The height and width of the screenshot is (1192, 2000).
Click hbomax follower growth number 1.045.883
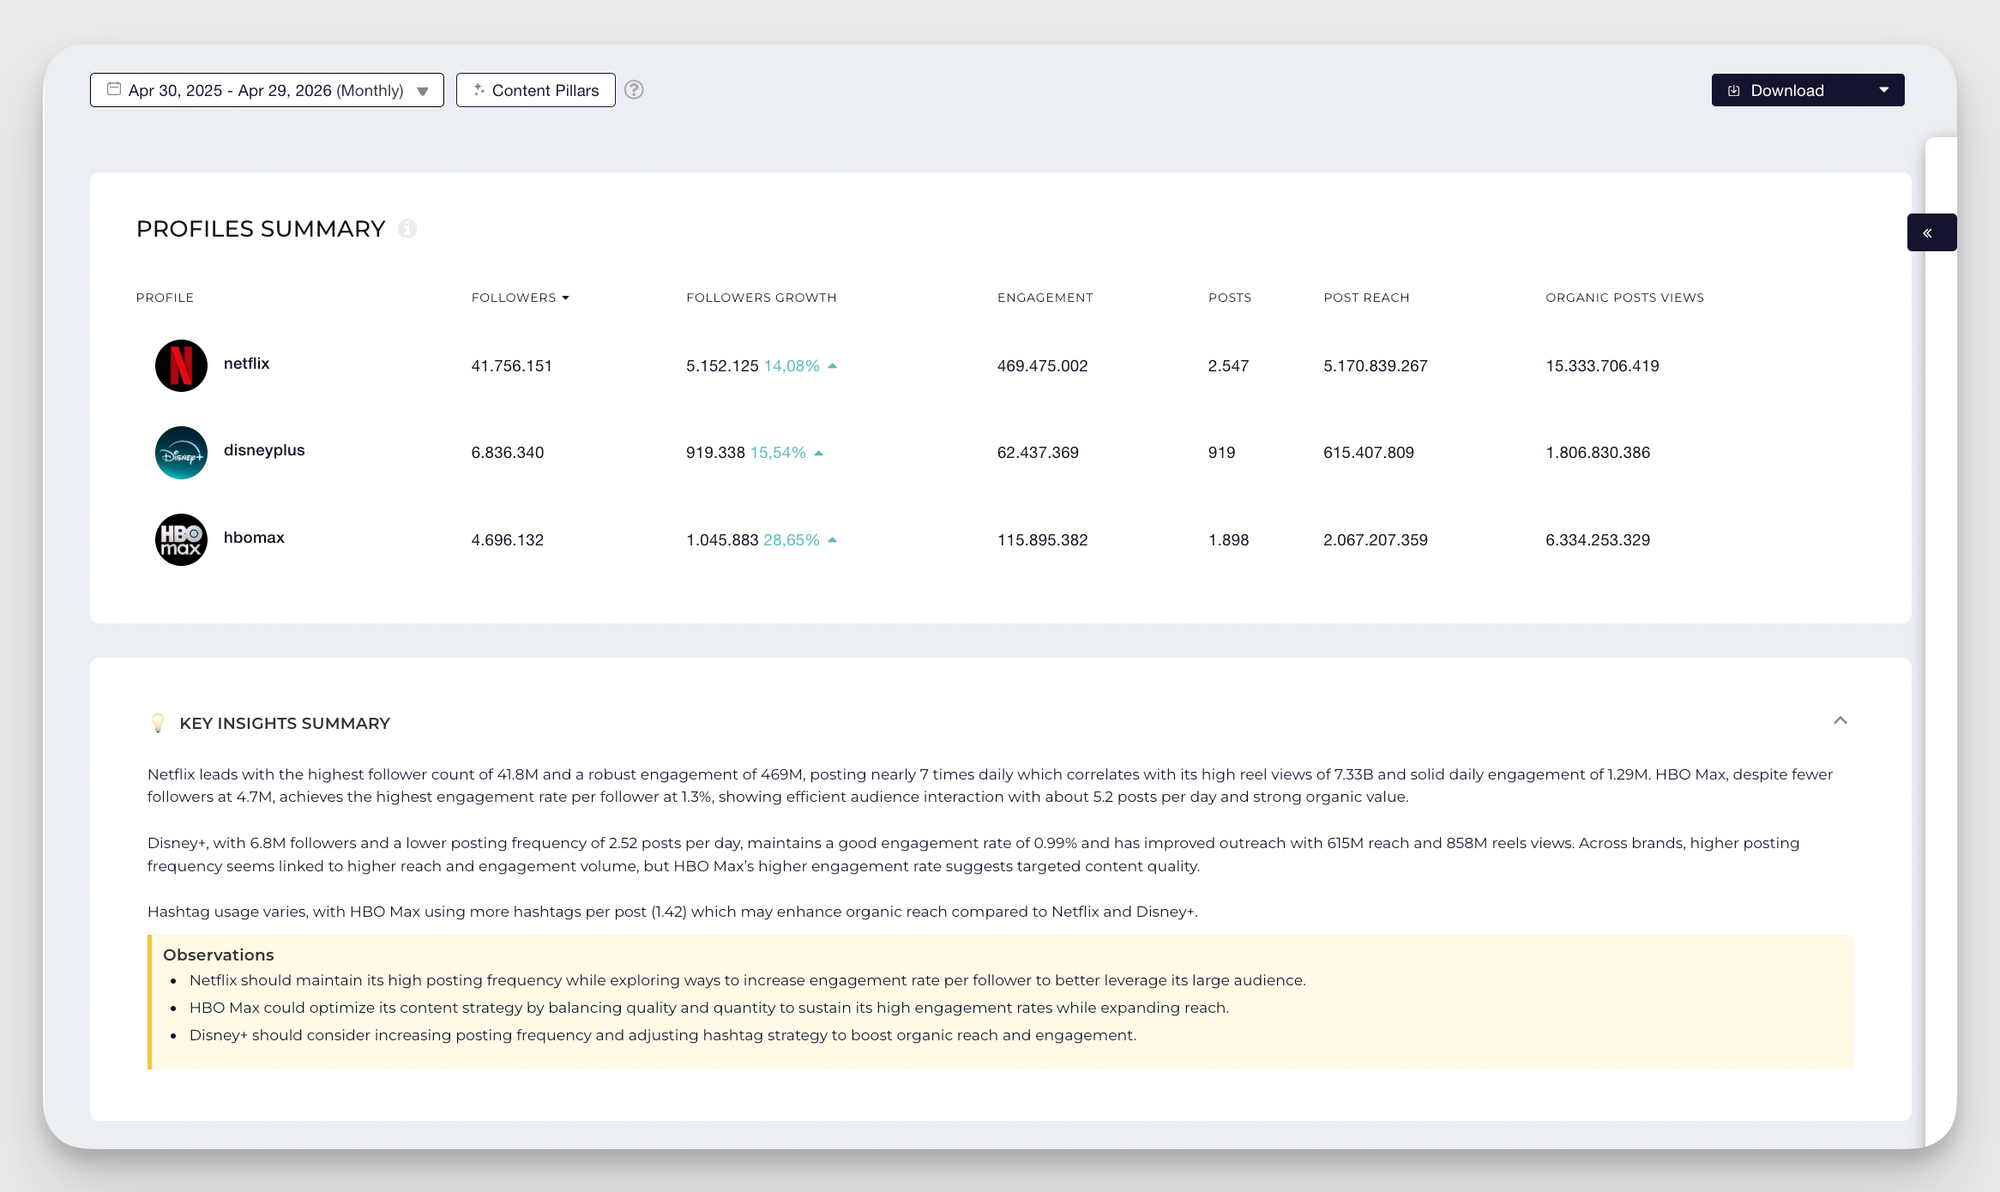click(x=722, y=540)
